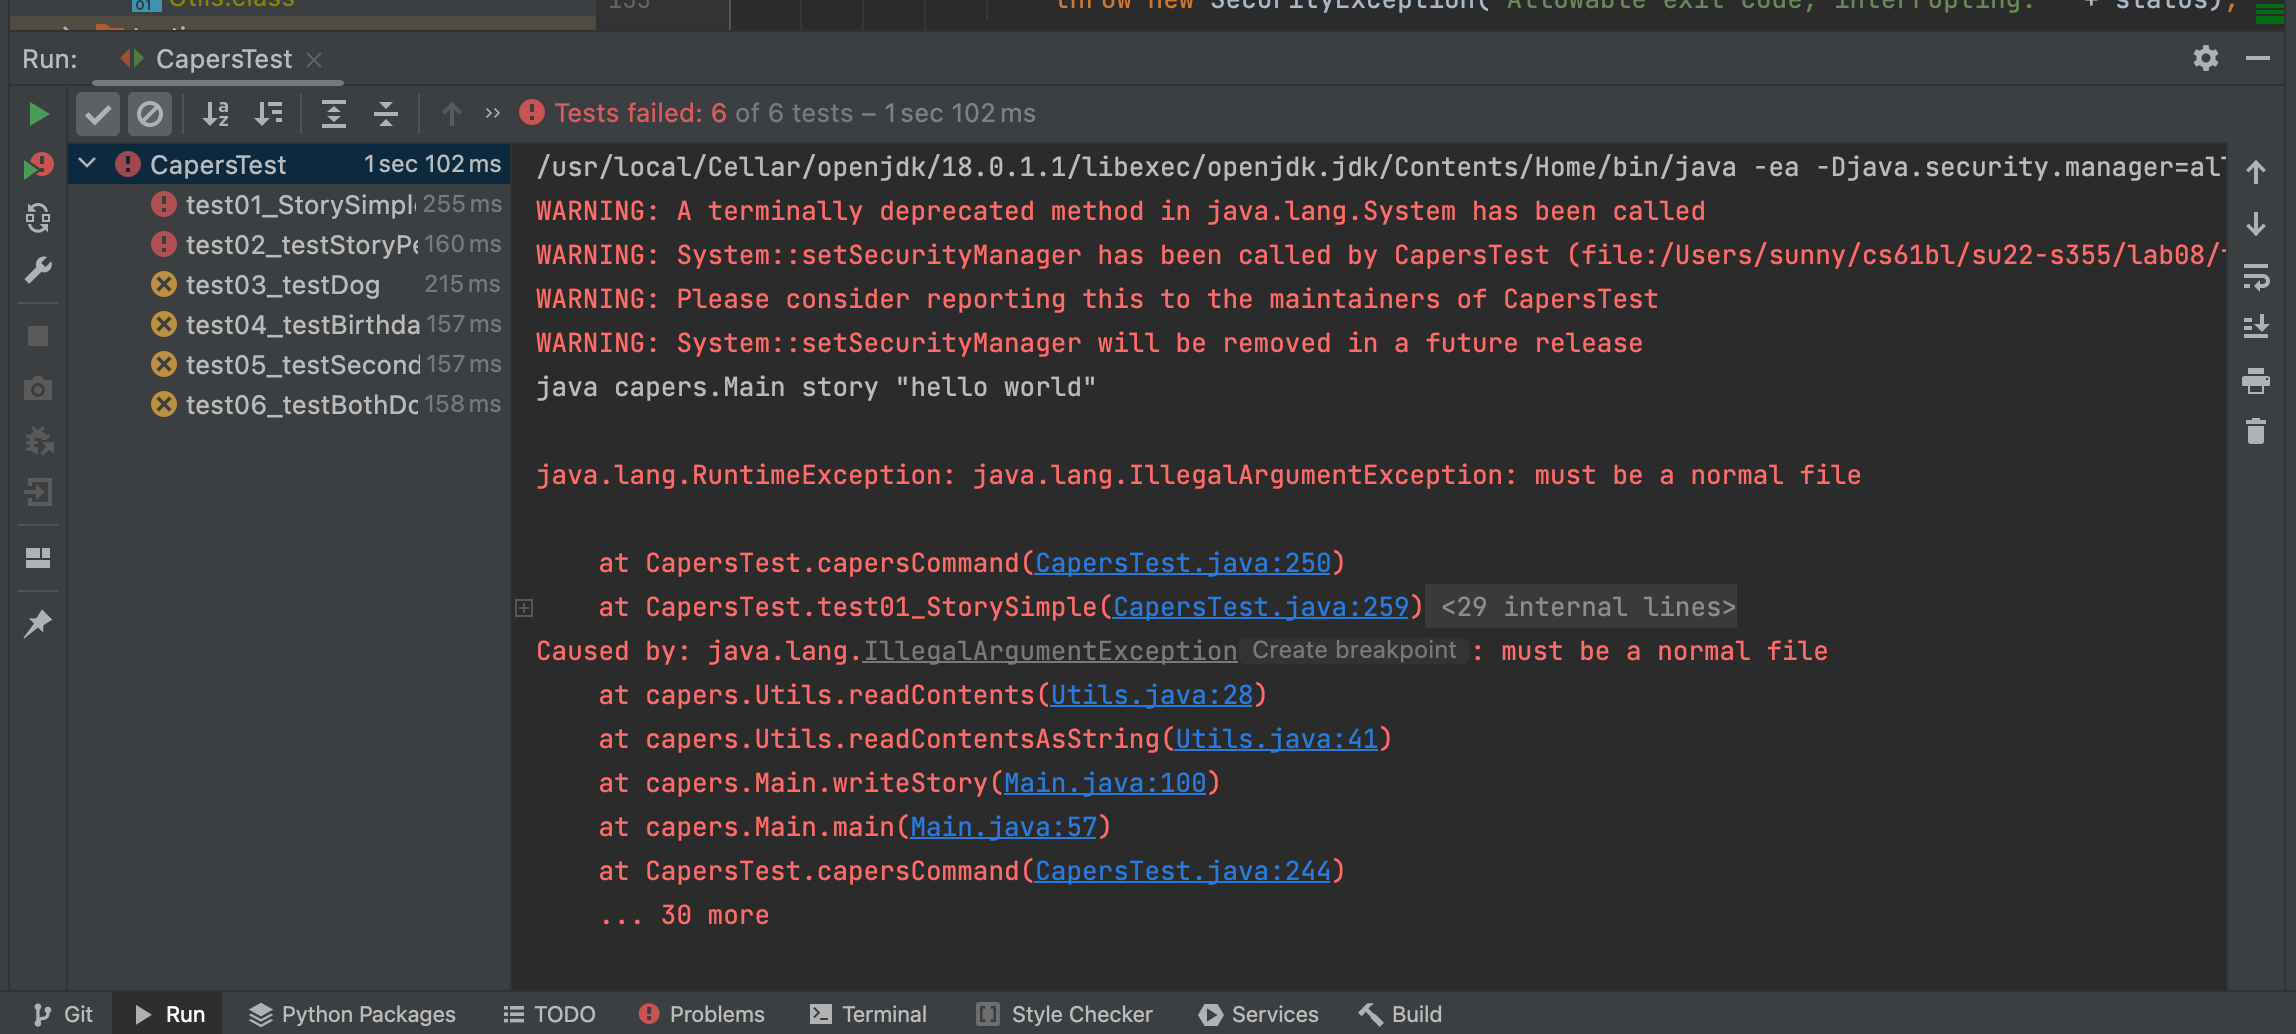Show more toolbar actions chevron
2296x1034 pixels.
(x=492, y=114)
